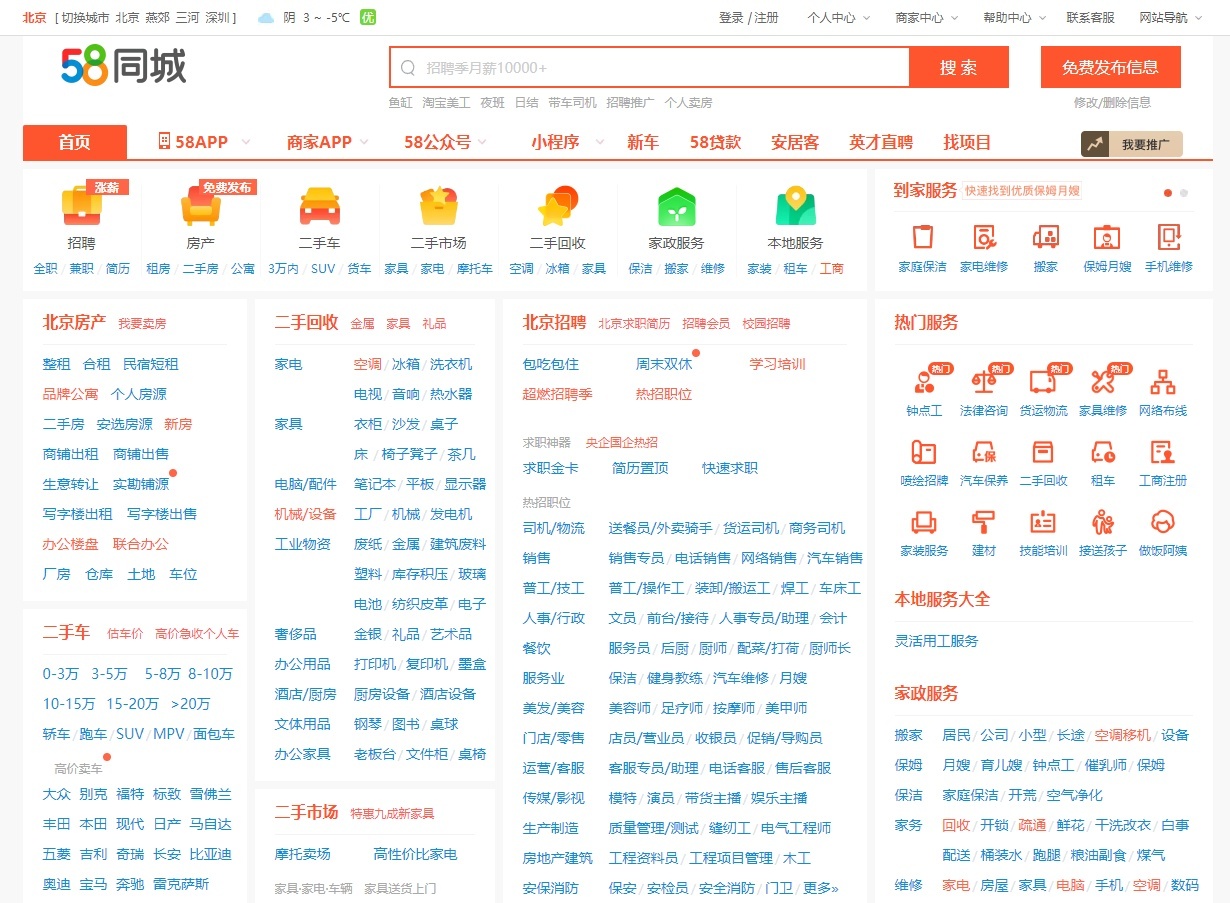This screenshot has height=903, width=1230.
Task: Click the 鱼缸 search suggestion
Action: pos(400,102)
